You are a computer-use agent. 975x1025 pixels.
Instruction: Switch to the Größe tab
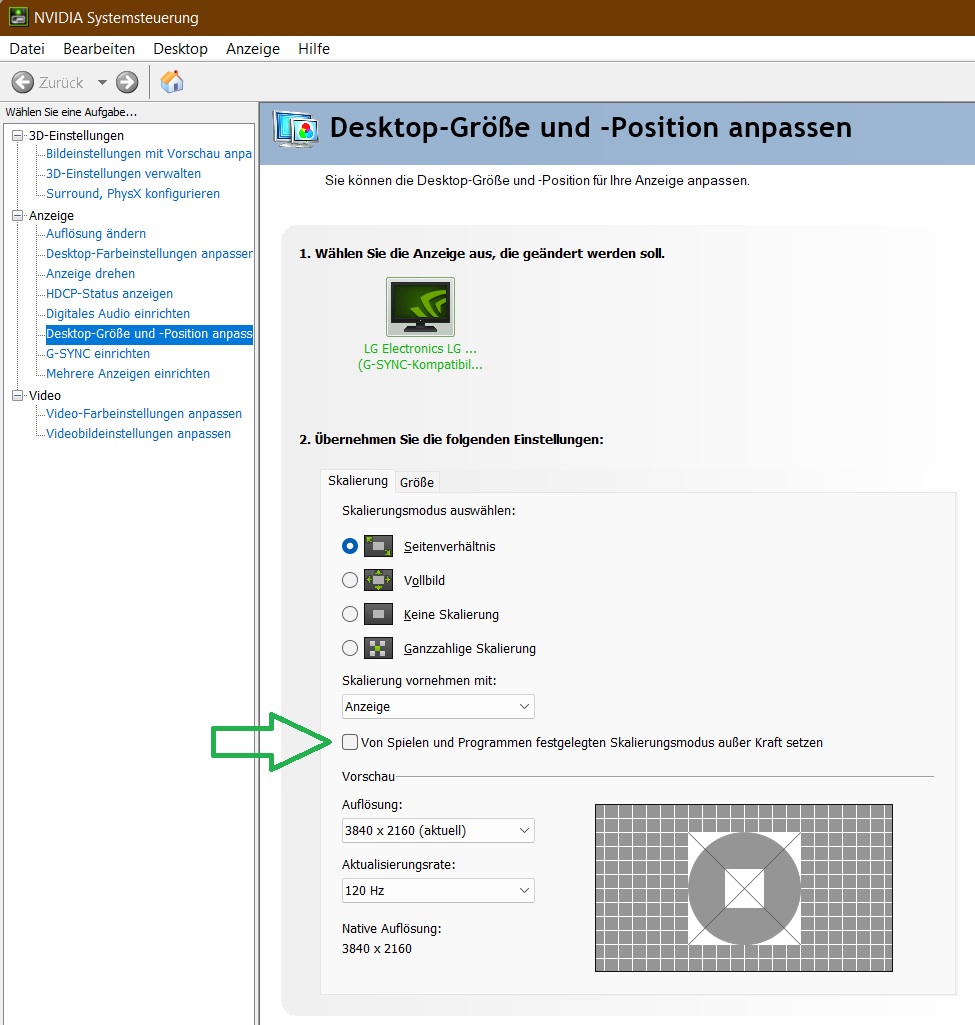click(x=417, y=481)
